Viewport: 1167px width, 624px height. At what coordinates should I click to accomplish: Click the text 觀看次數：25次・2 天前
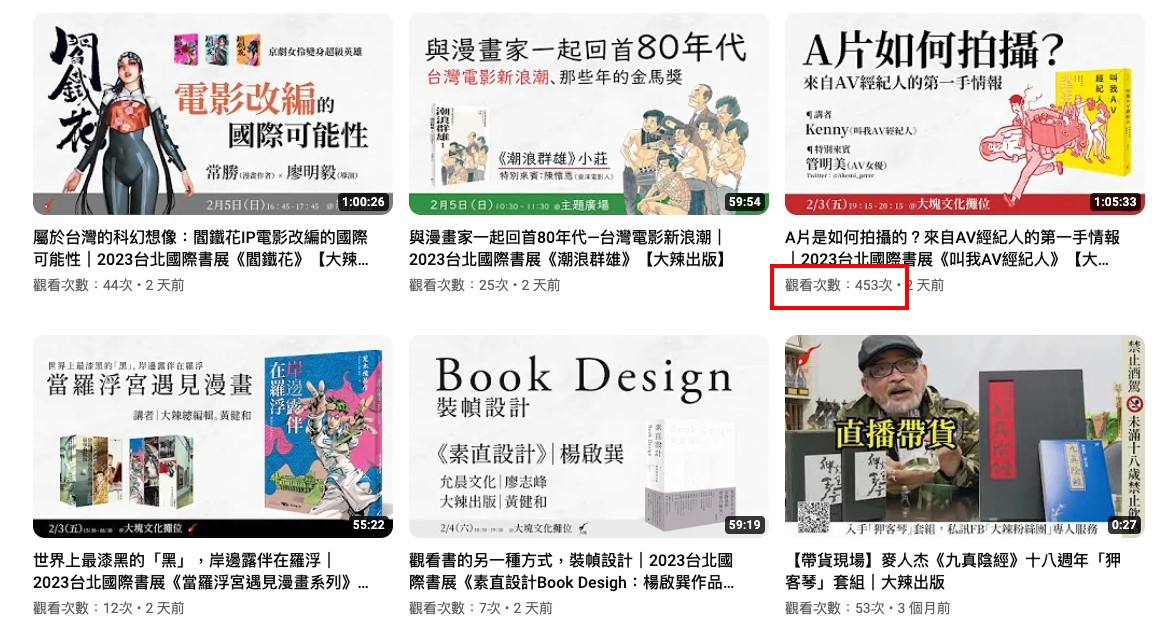coord(485,285)
